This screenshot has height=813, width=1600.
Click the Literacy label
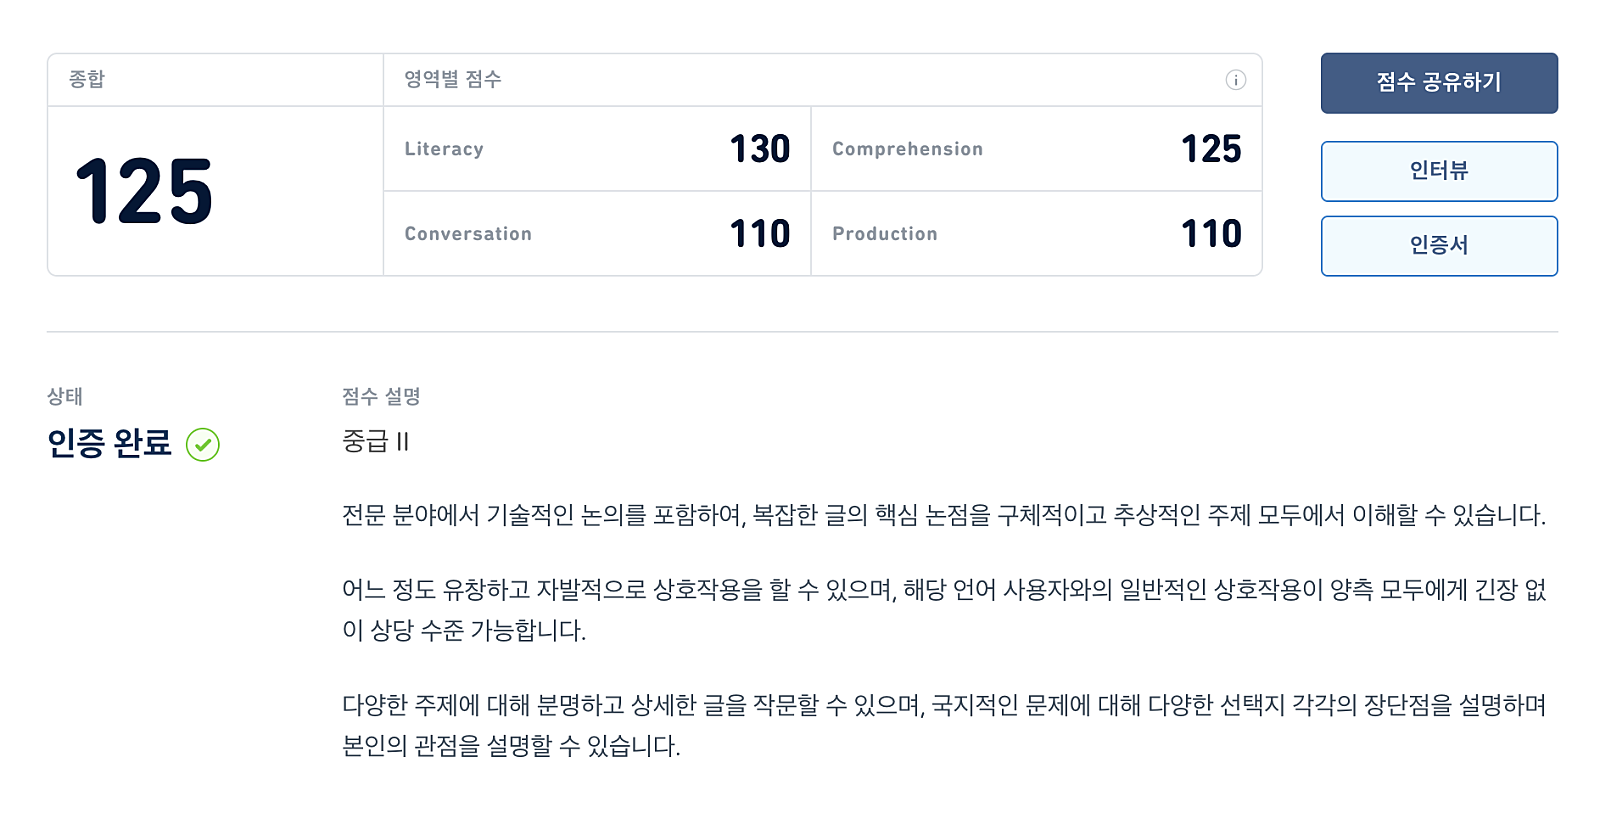coord(444,149)
